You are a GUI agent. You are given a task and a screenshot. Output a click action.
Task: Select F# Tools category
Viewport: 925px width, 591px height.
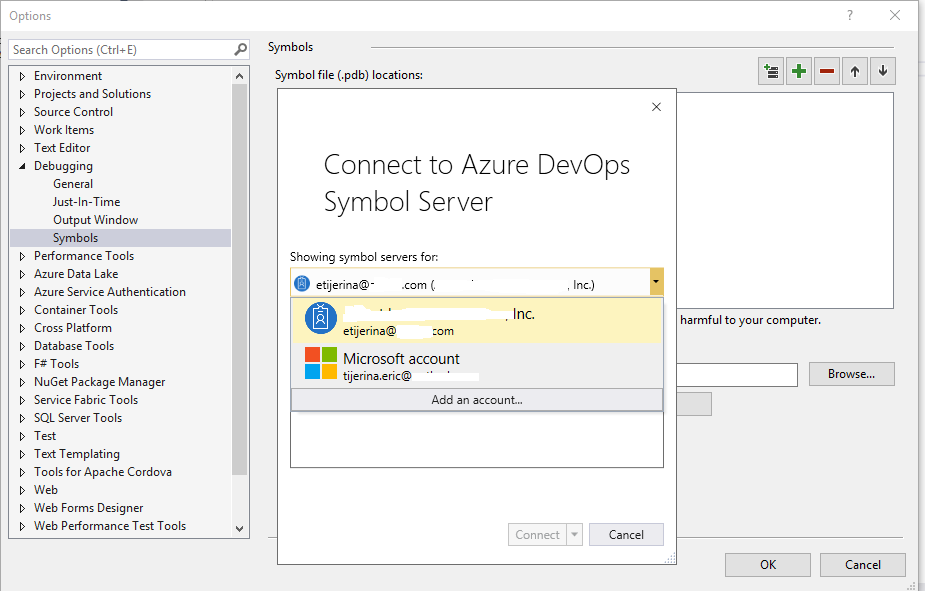tap(56, 364)
